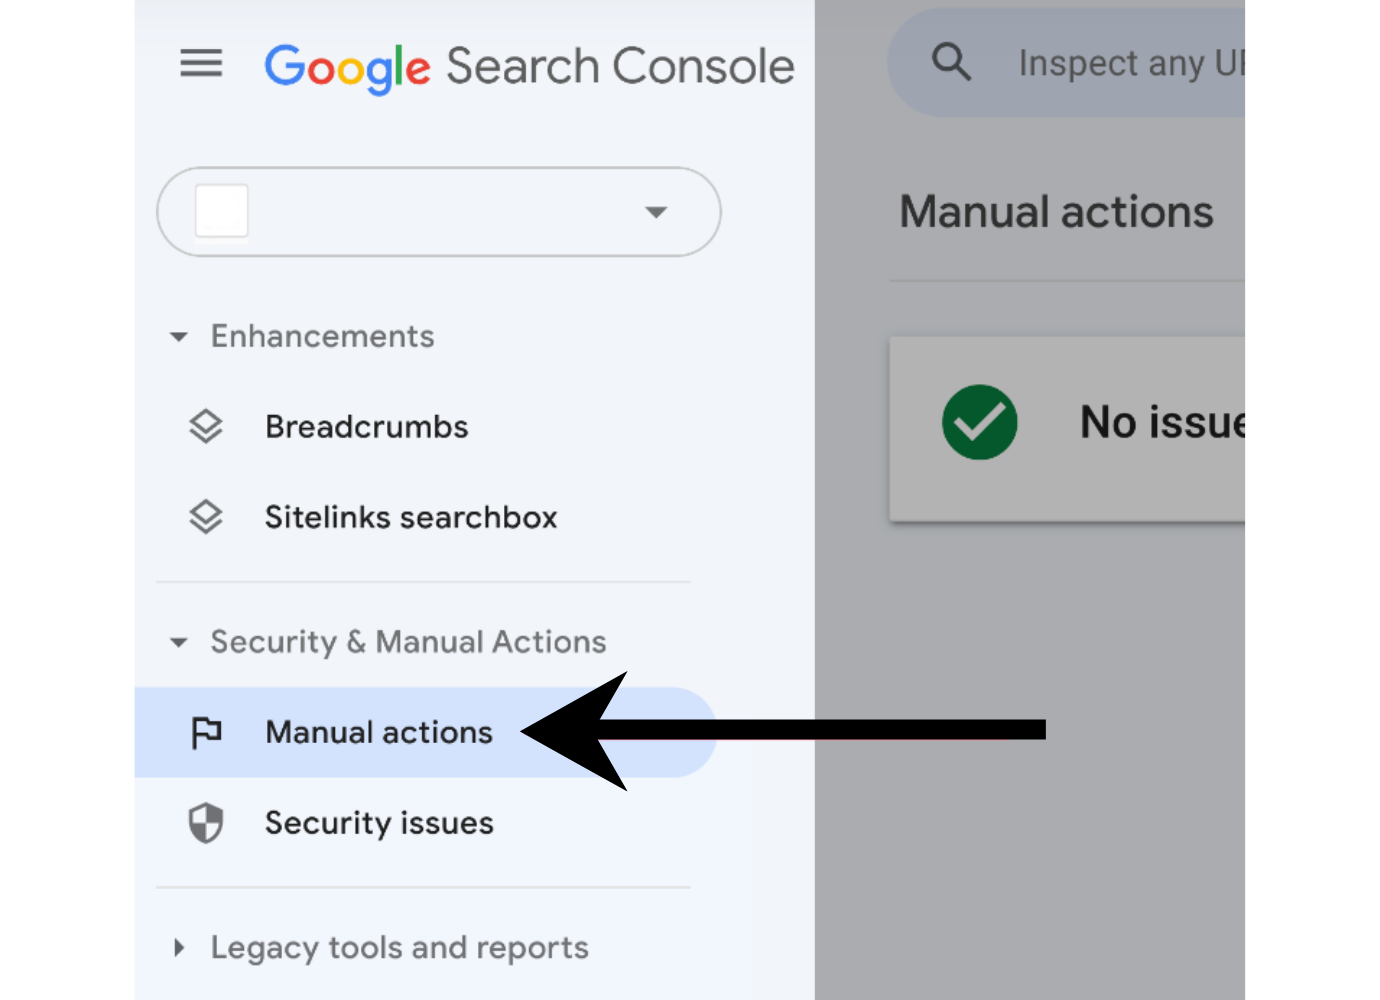
Task: Open the Breadcrumbs report
Action: [x=366, y=427]
